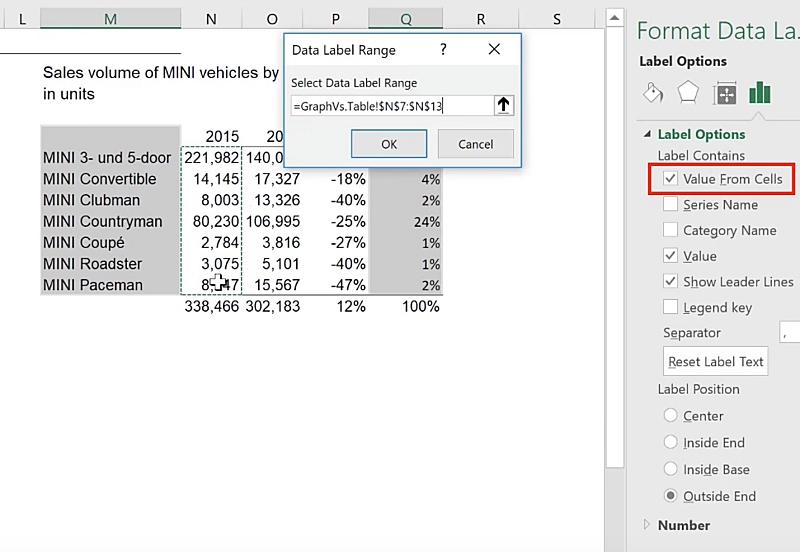
Task: Select the Inside End label position
Action: 670,443
